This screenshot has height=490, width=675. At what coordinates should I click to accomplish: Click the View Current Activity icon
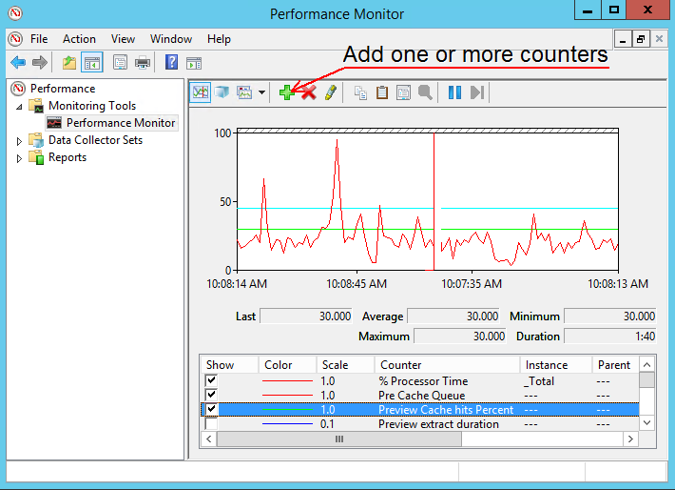(x=200, y=92)
